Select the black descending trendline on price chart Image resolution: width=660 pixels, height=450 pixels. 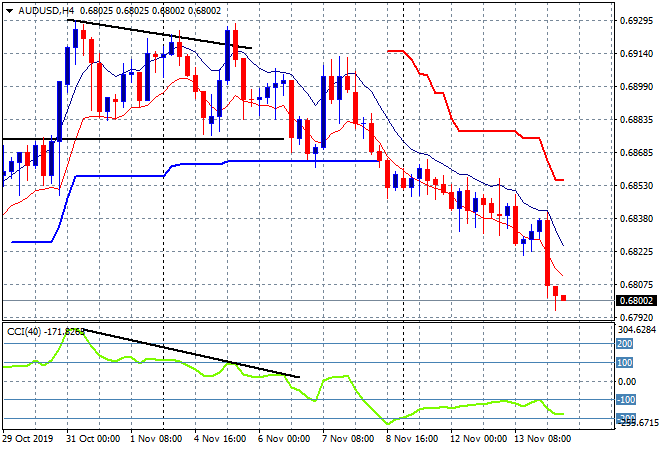coord(160,34)
